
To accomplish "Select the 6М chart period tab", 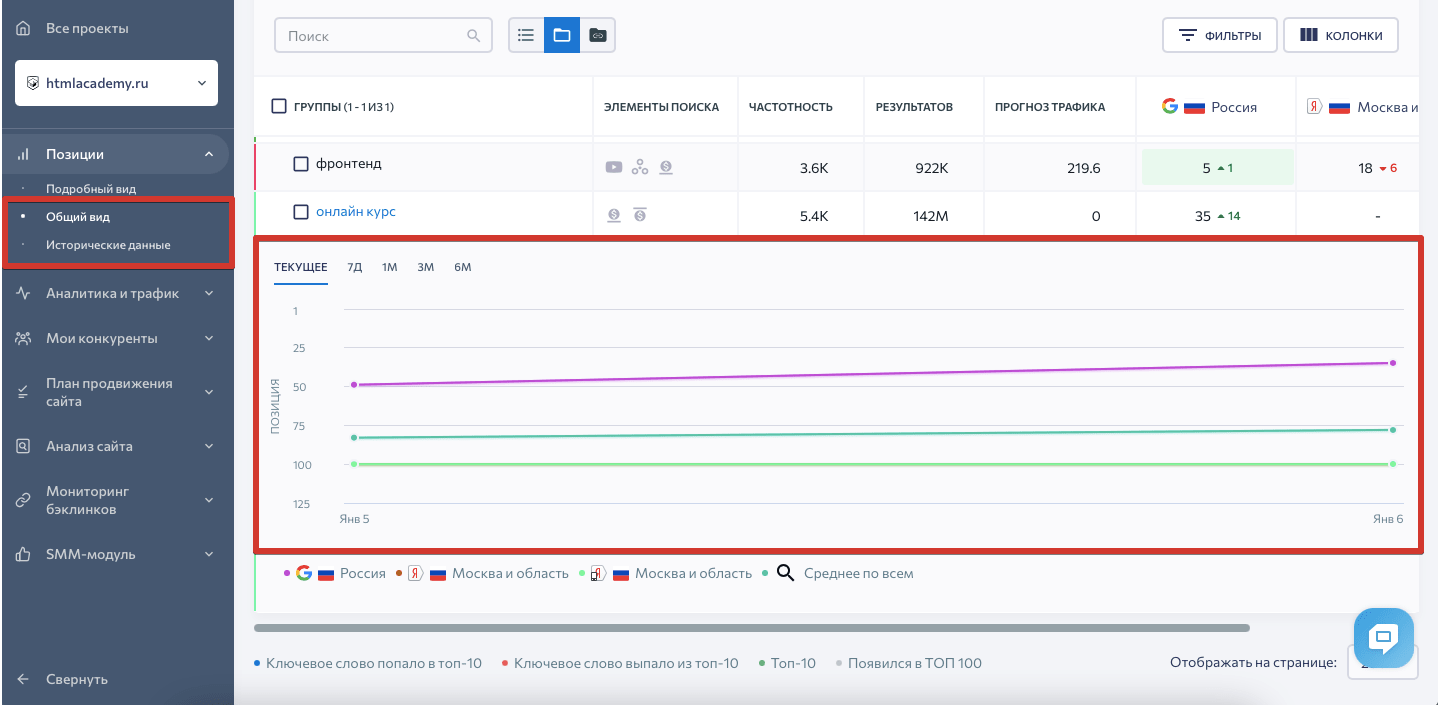I will click(462, 267).
